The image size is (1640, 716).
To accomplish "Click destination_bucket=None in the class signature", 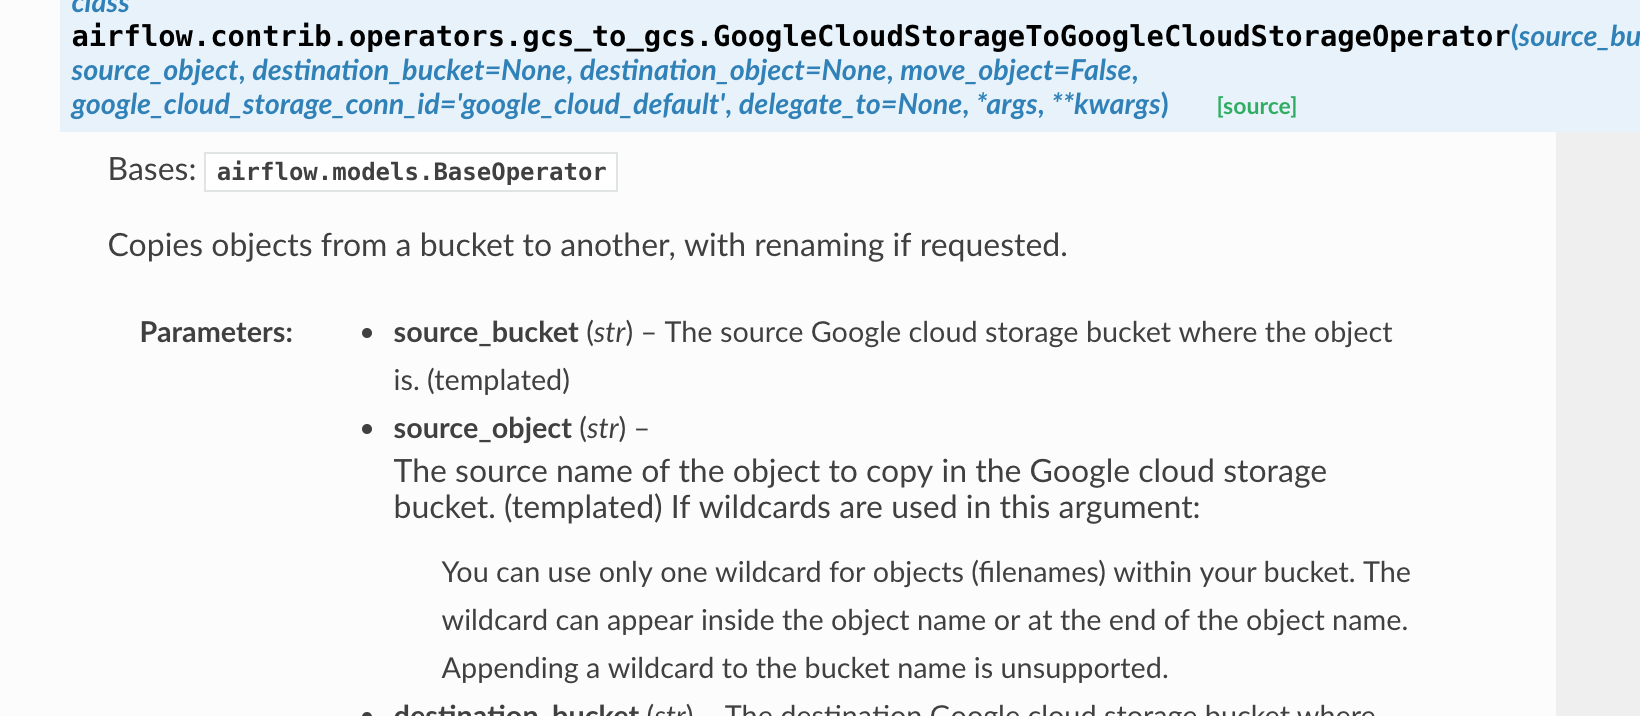I will (x=410, y=71).
